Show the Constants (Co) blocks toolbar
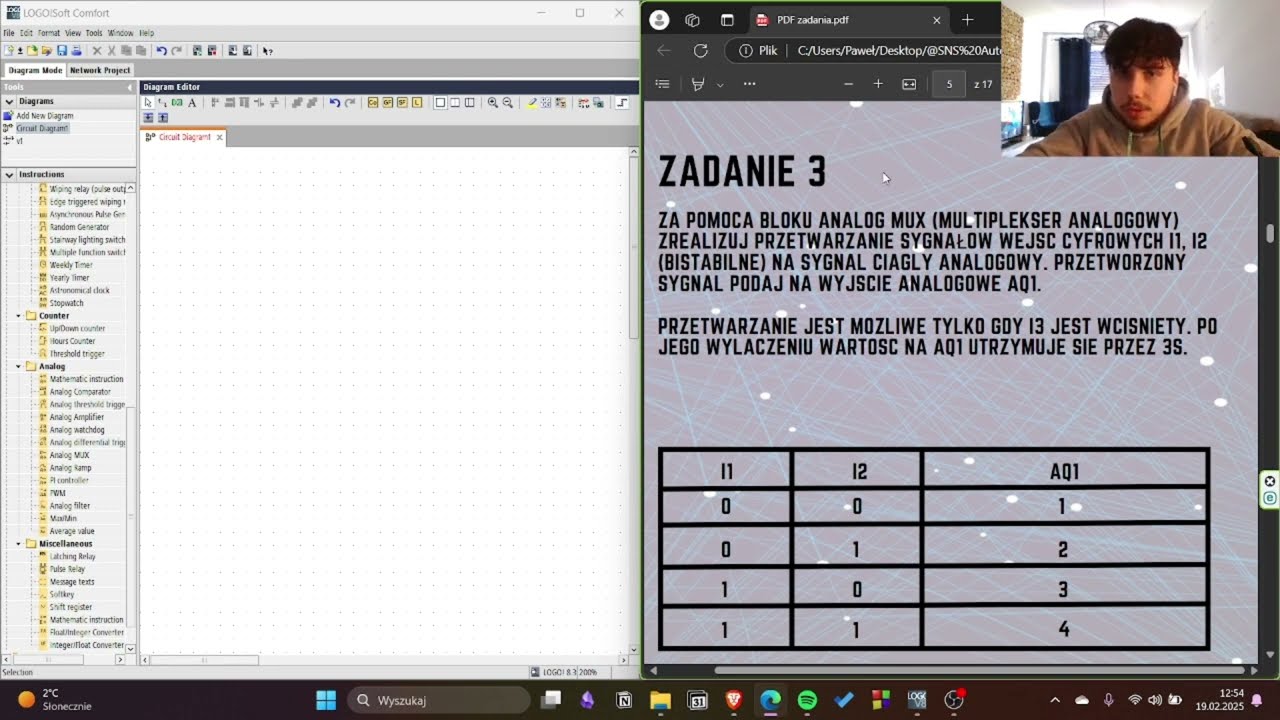Image resolution: width=1280 pixels, height=720 pixels. click(x=373, y=102)
